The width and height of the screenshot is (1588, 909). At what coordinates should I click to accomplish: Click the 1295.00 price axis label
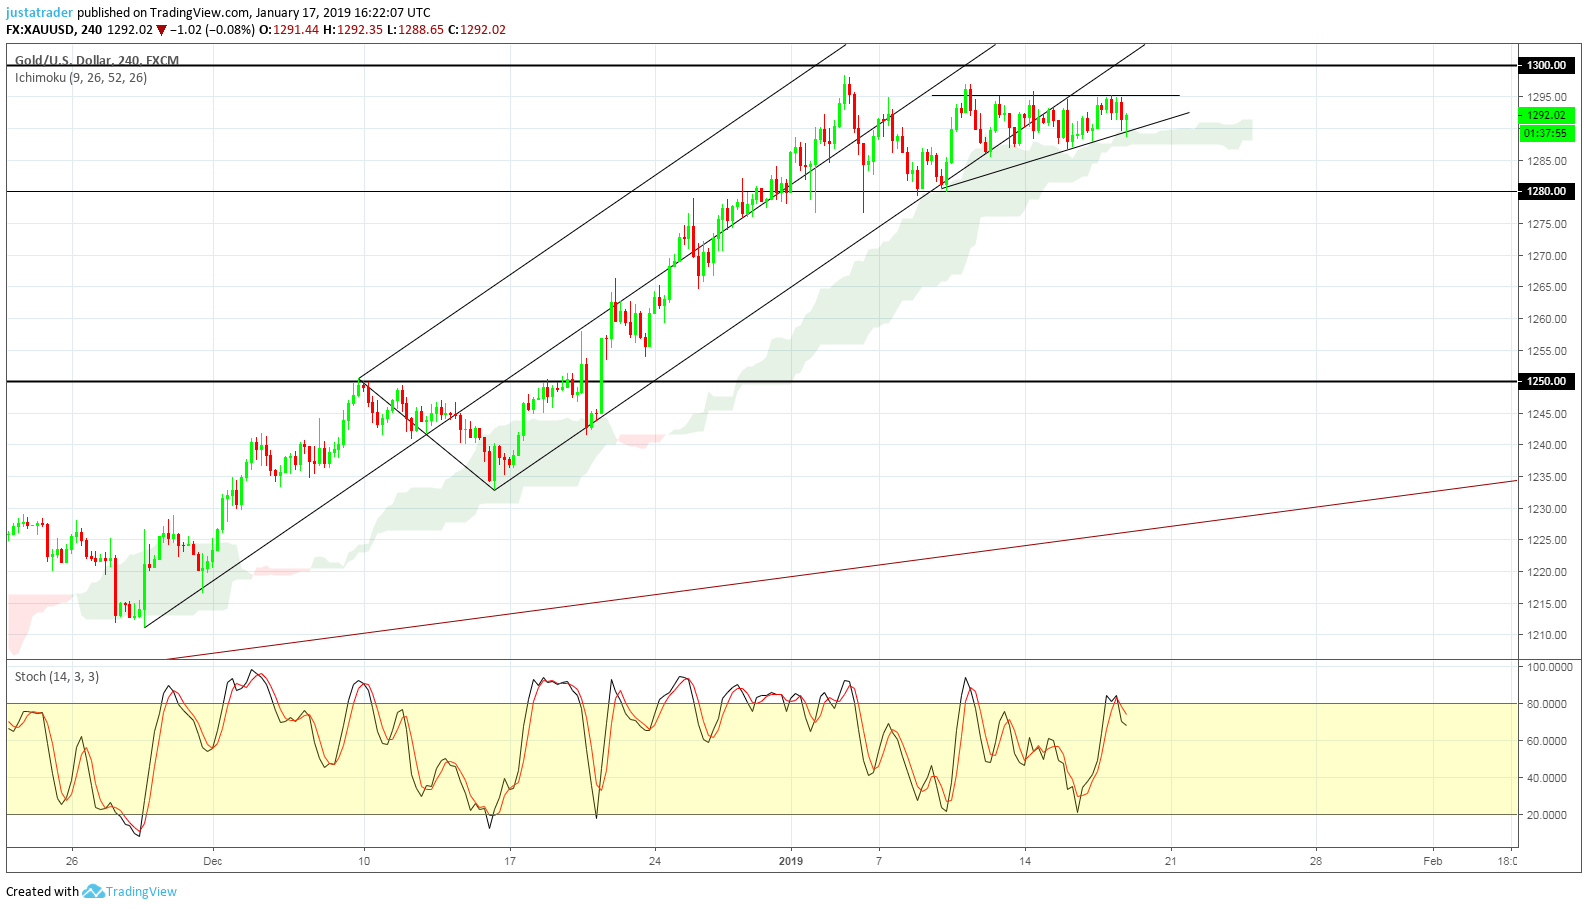(x=1547, y=97)
